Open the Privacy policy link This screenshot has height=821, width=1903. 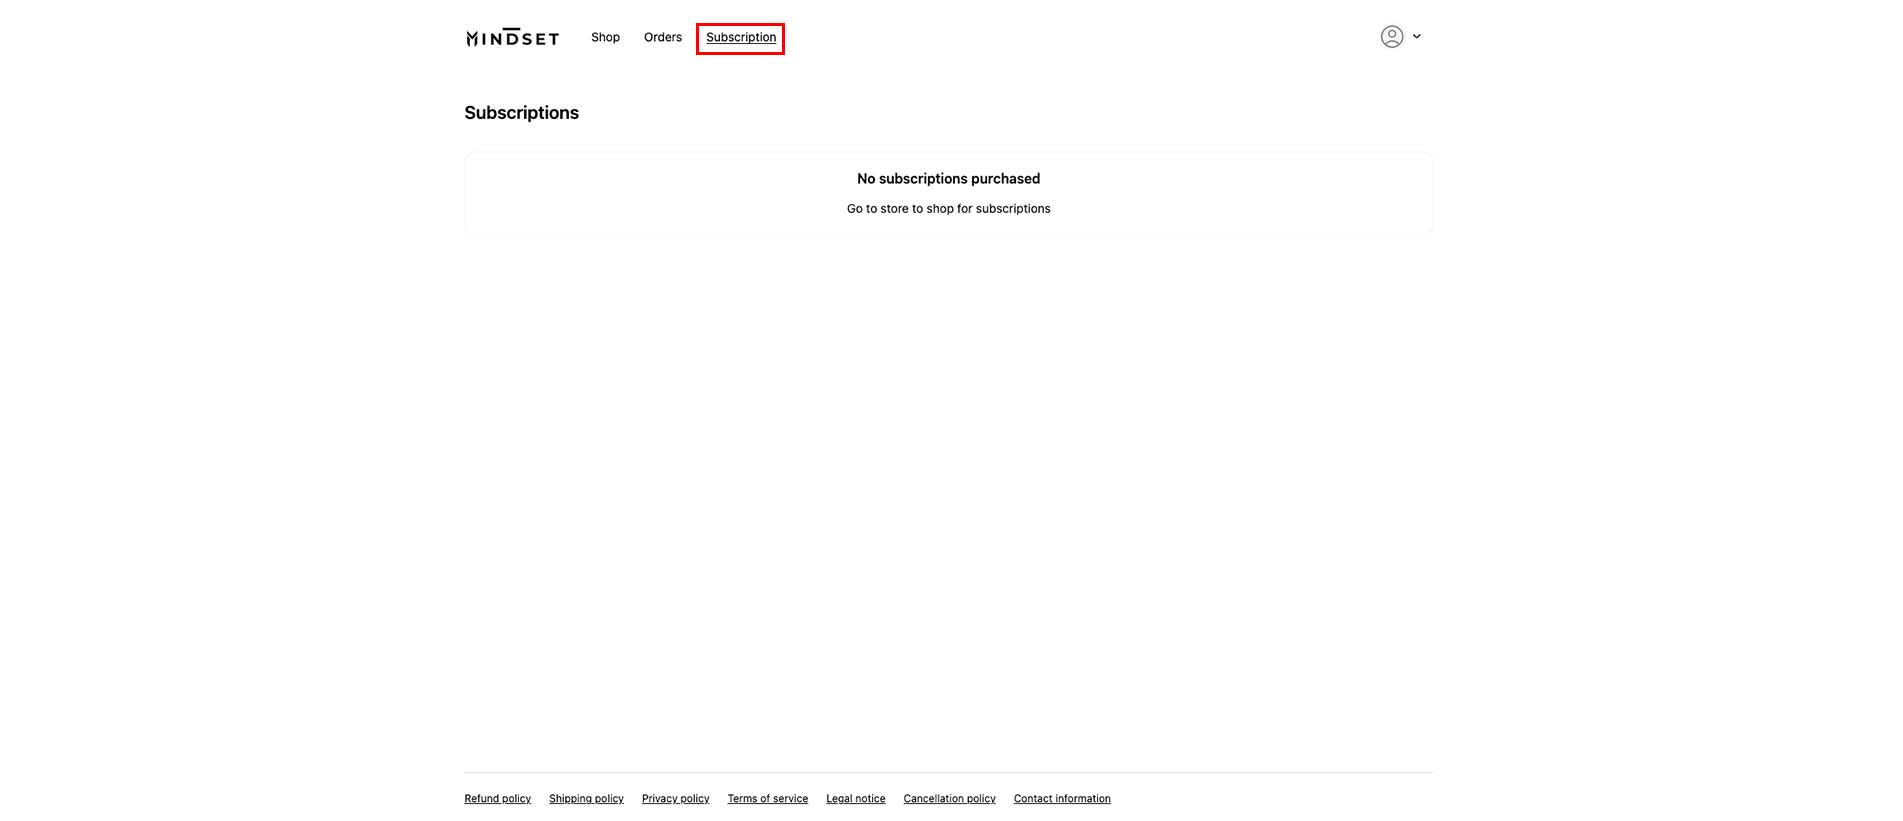click(x=675, y=799)
